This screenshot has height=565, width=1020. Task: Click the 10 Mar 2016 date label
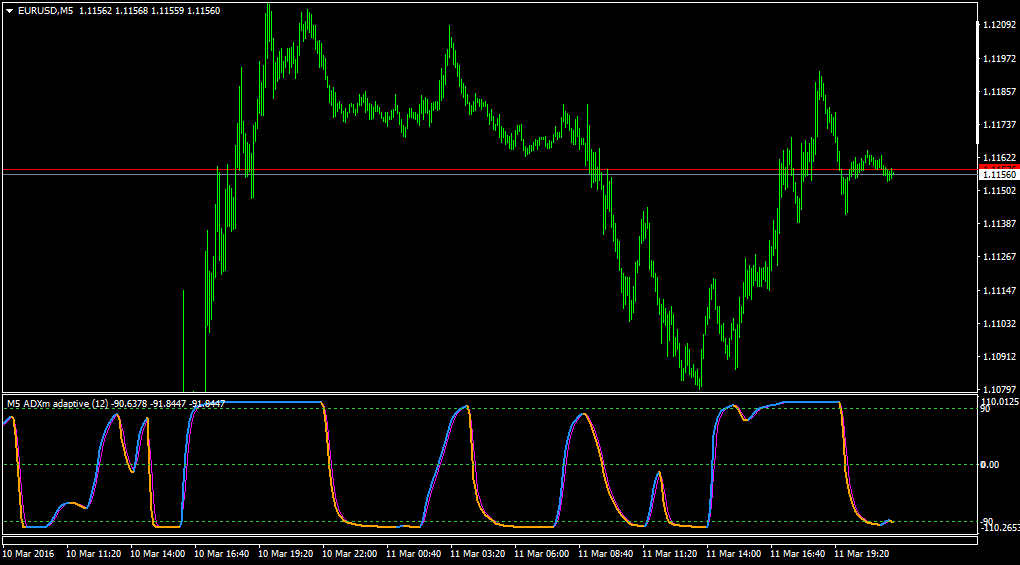[x=28, y=554]
